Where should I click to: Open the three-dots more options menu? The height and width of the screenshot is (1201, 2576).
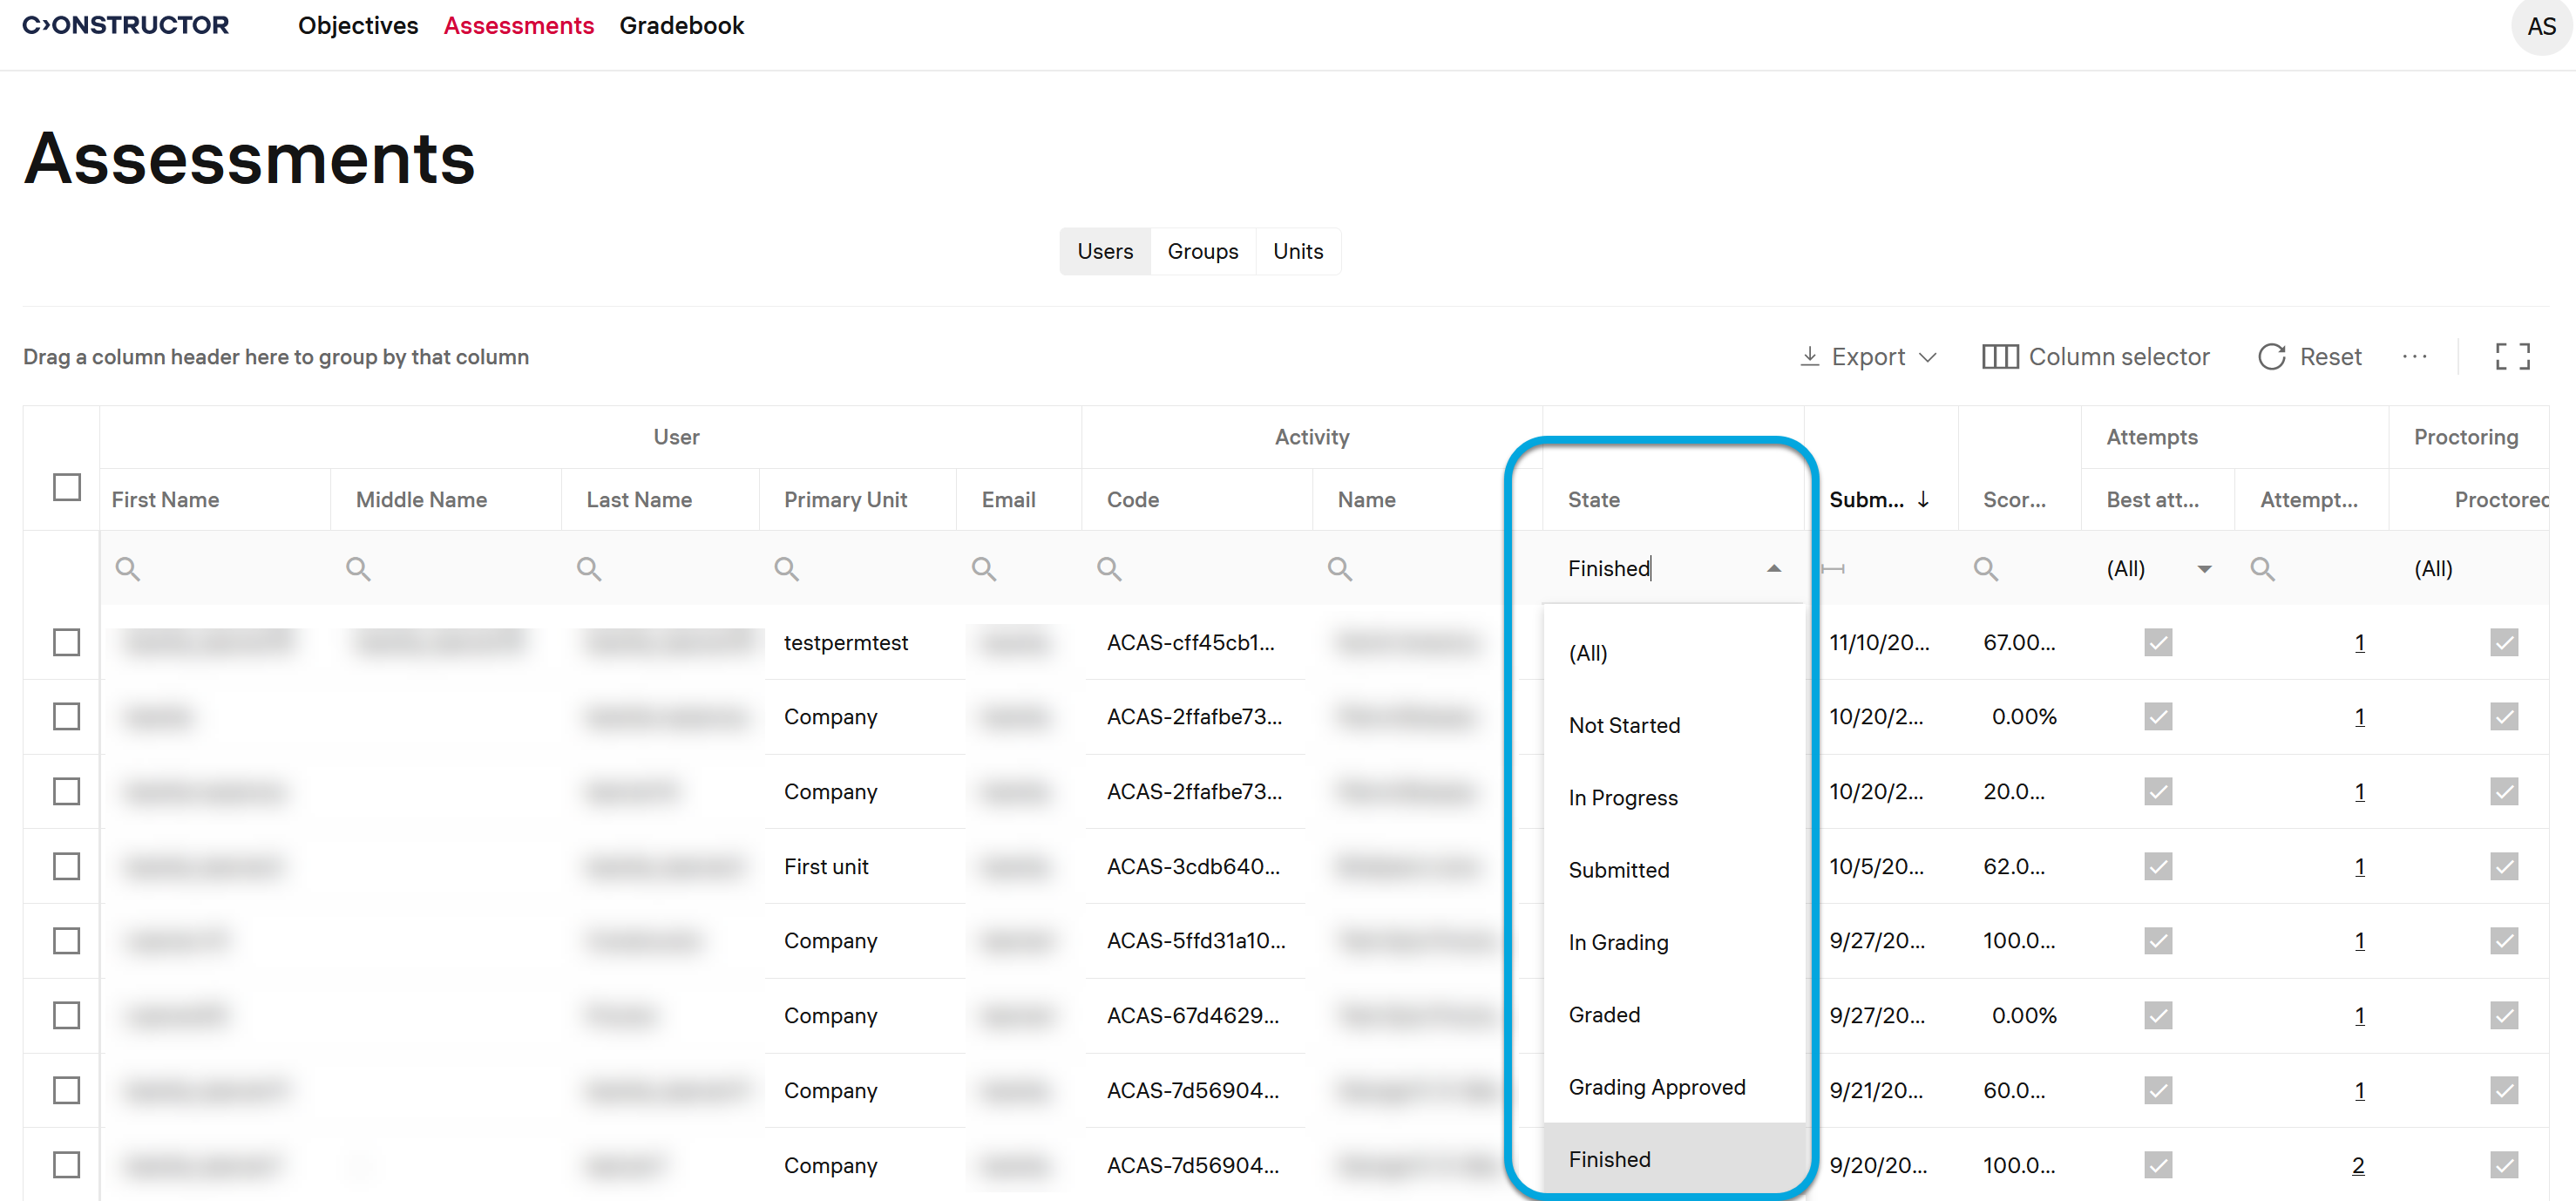pyautogui.click(x=2414, y=357)
